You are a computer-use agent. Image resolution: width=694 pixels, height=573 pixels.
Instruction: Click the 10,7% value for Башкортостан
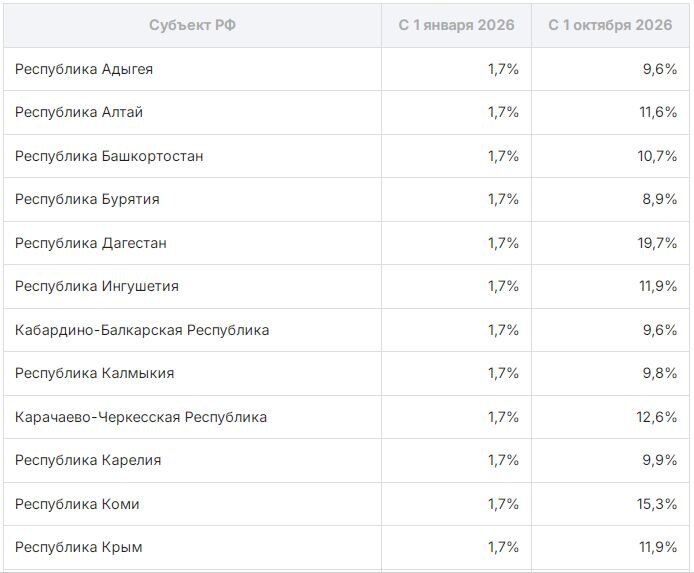658,156
